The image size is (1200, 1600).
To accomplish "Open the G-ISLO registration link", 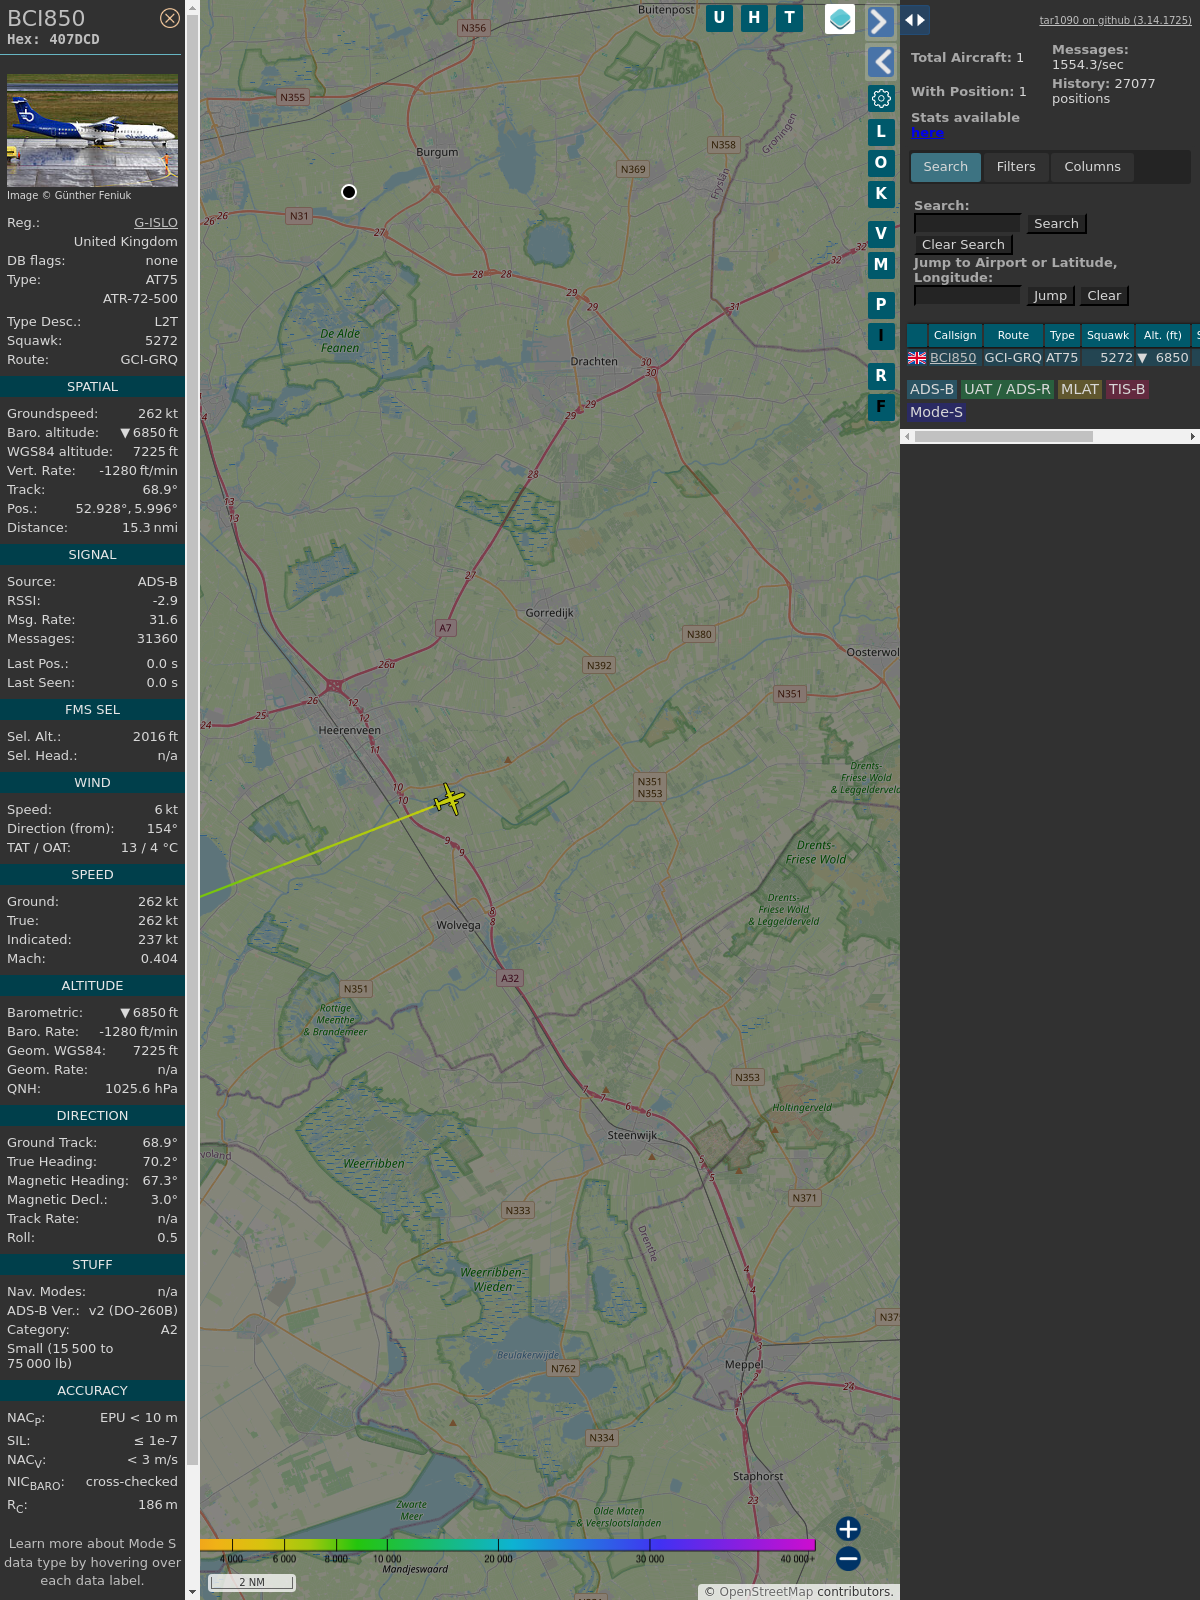I will pos(156,223).
